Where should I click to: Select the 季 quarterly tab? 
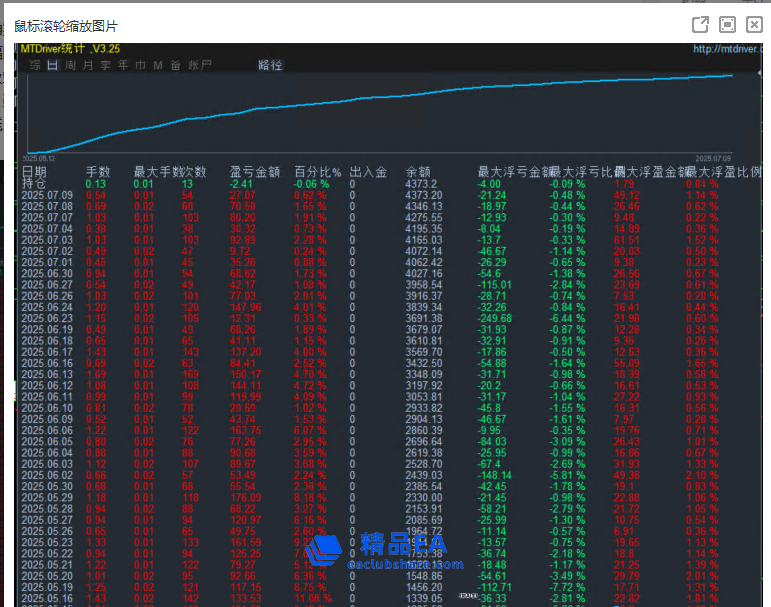(x=106, y=65)
